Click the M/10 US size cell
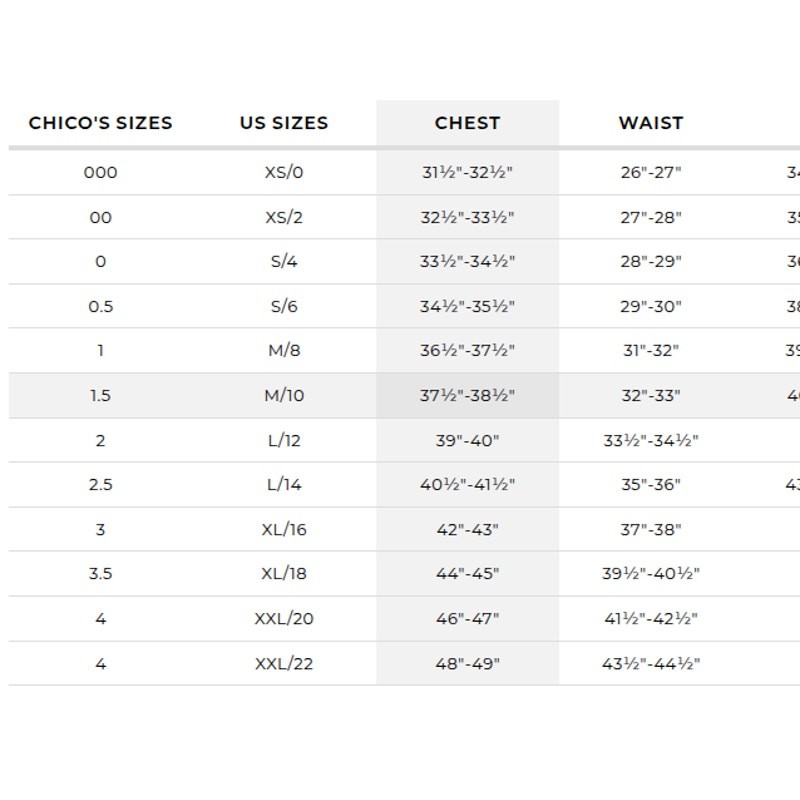800x800 pixels. (x=284, y=395)
